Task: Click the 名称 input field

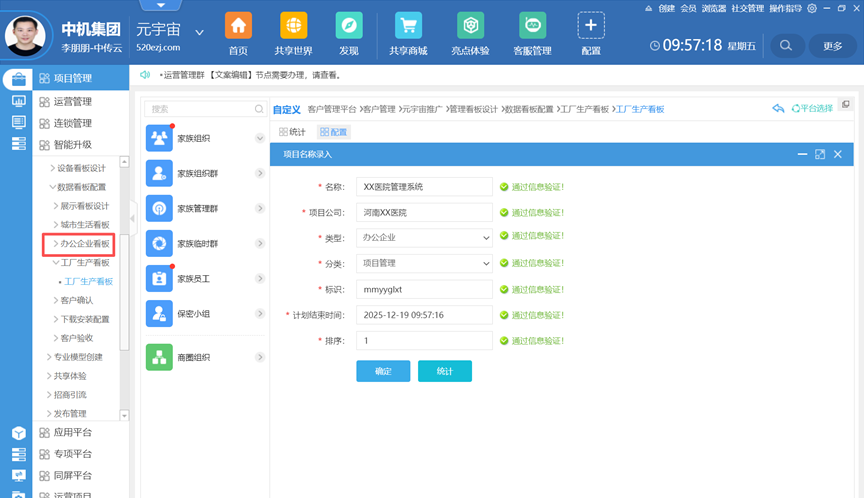Action: point(424,186)
